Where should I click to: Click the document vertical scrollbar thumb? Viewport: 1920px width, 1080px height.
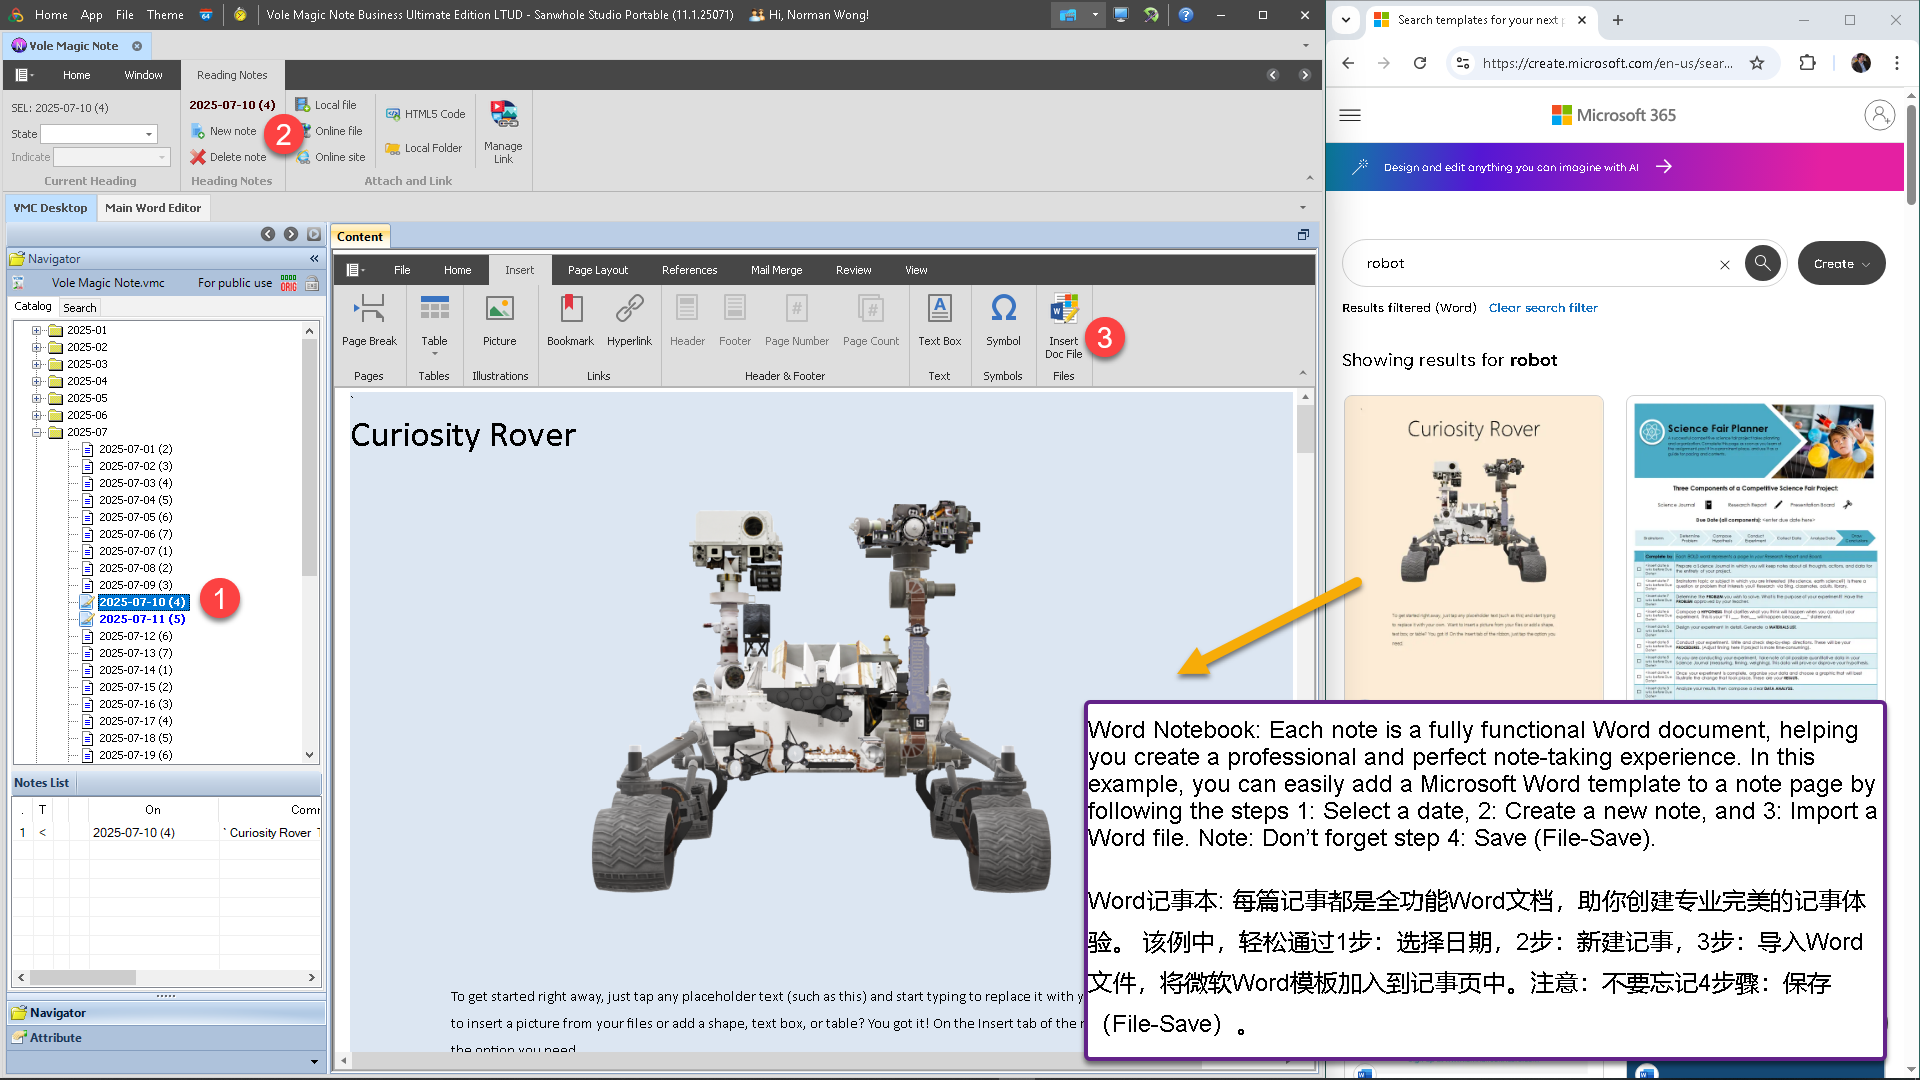pyautogui.click(x=1305, y=430)
